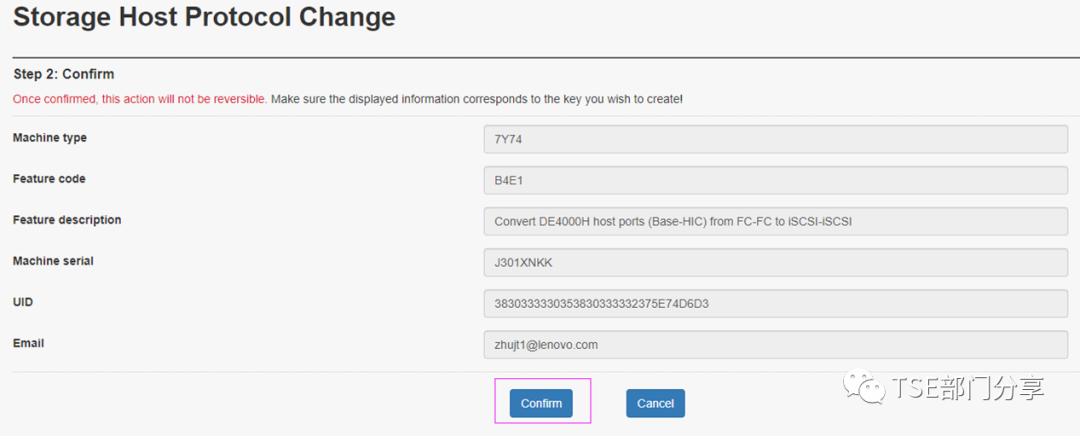The height and width of the screenshot is (436, 1080).
Task: Click the Feature description field about DE4000H ports
Action: 776,221
